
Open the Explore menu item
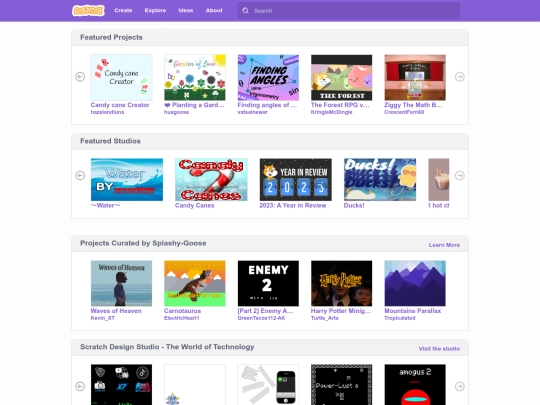click(x=155, y=10)
